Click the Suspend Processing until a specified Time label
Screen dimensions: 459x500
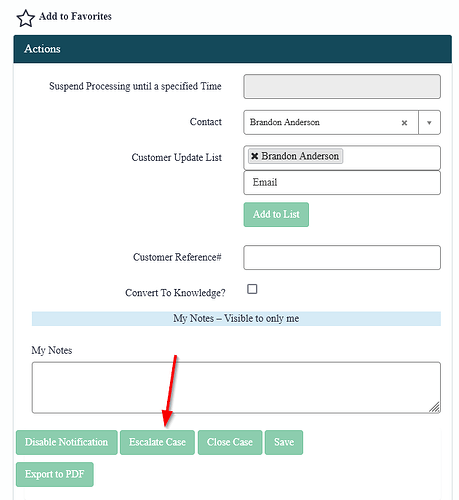[135, 86]
